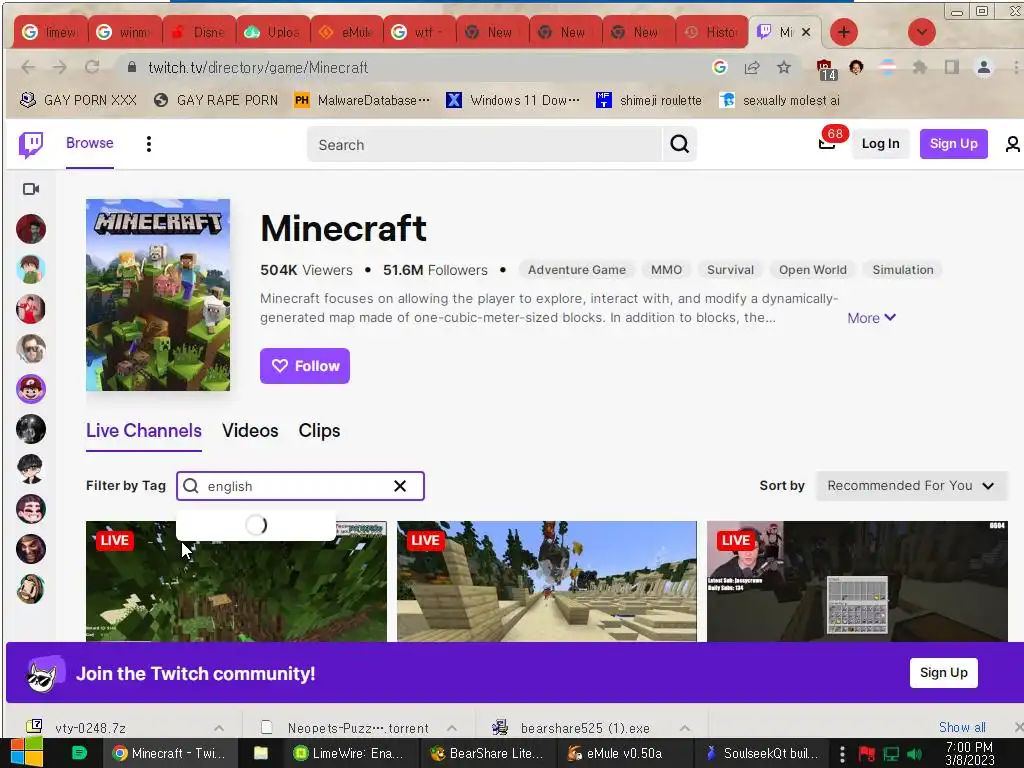The width and height of the screenshot is (1024, 768).
Task: Expand options for Neopets torrent download
Action: point(452,728)
